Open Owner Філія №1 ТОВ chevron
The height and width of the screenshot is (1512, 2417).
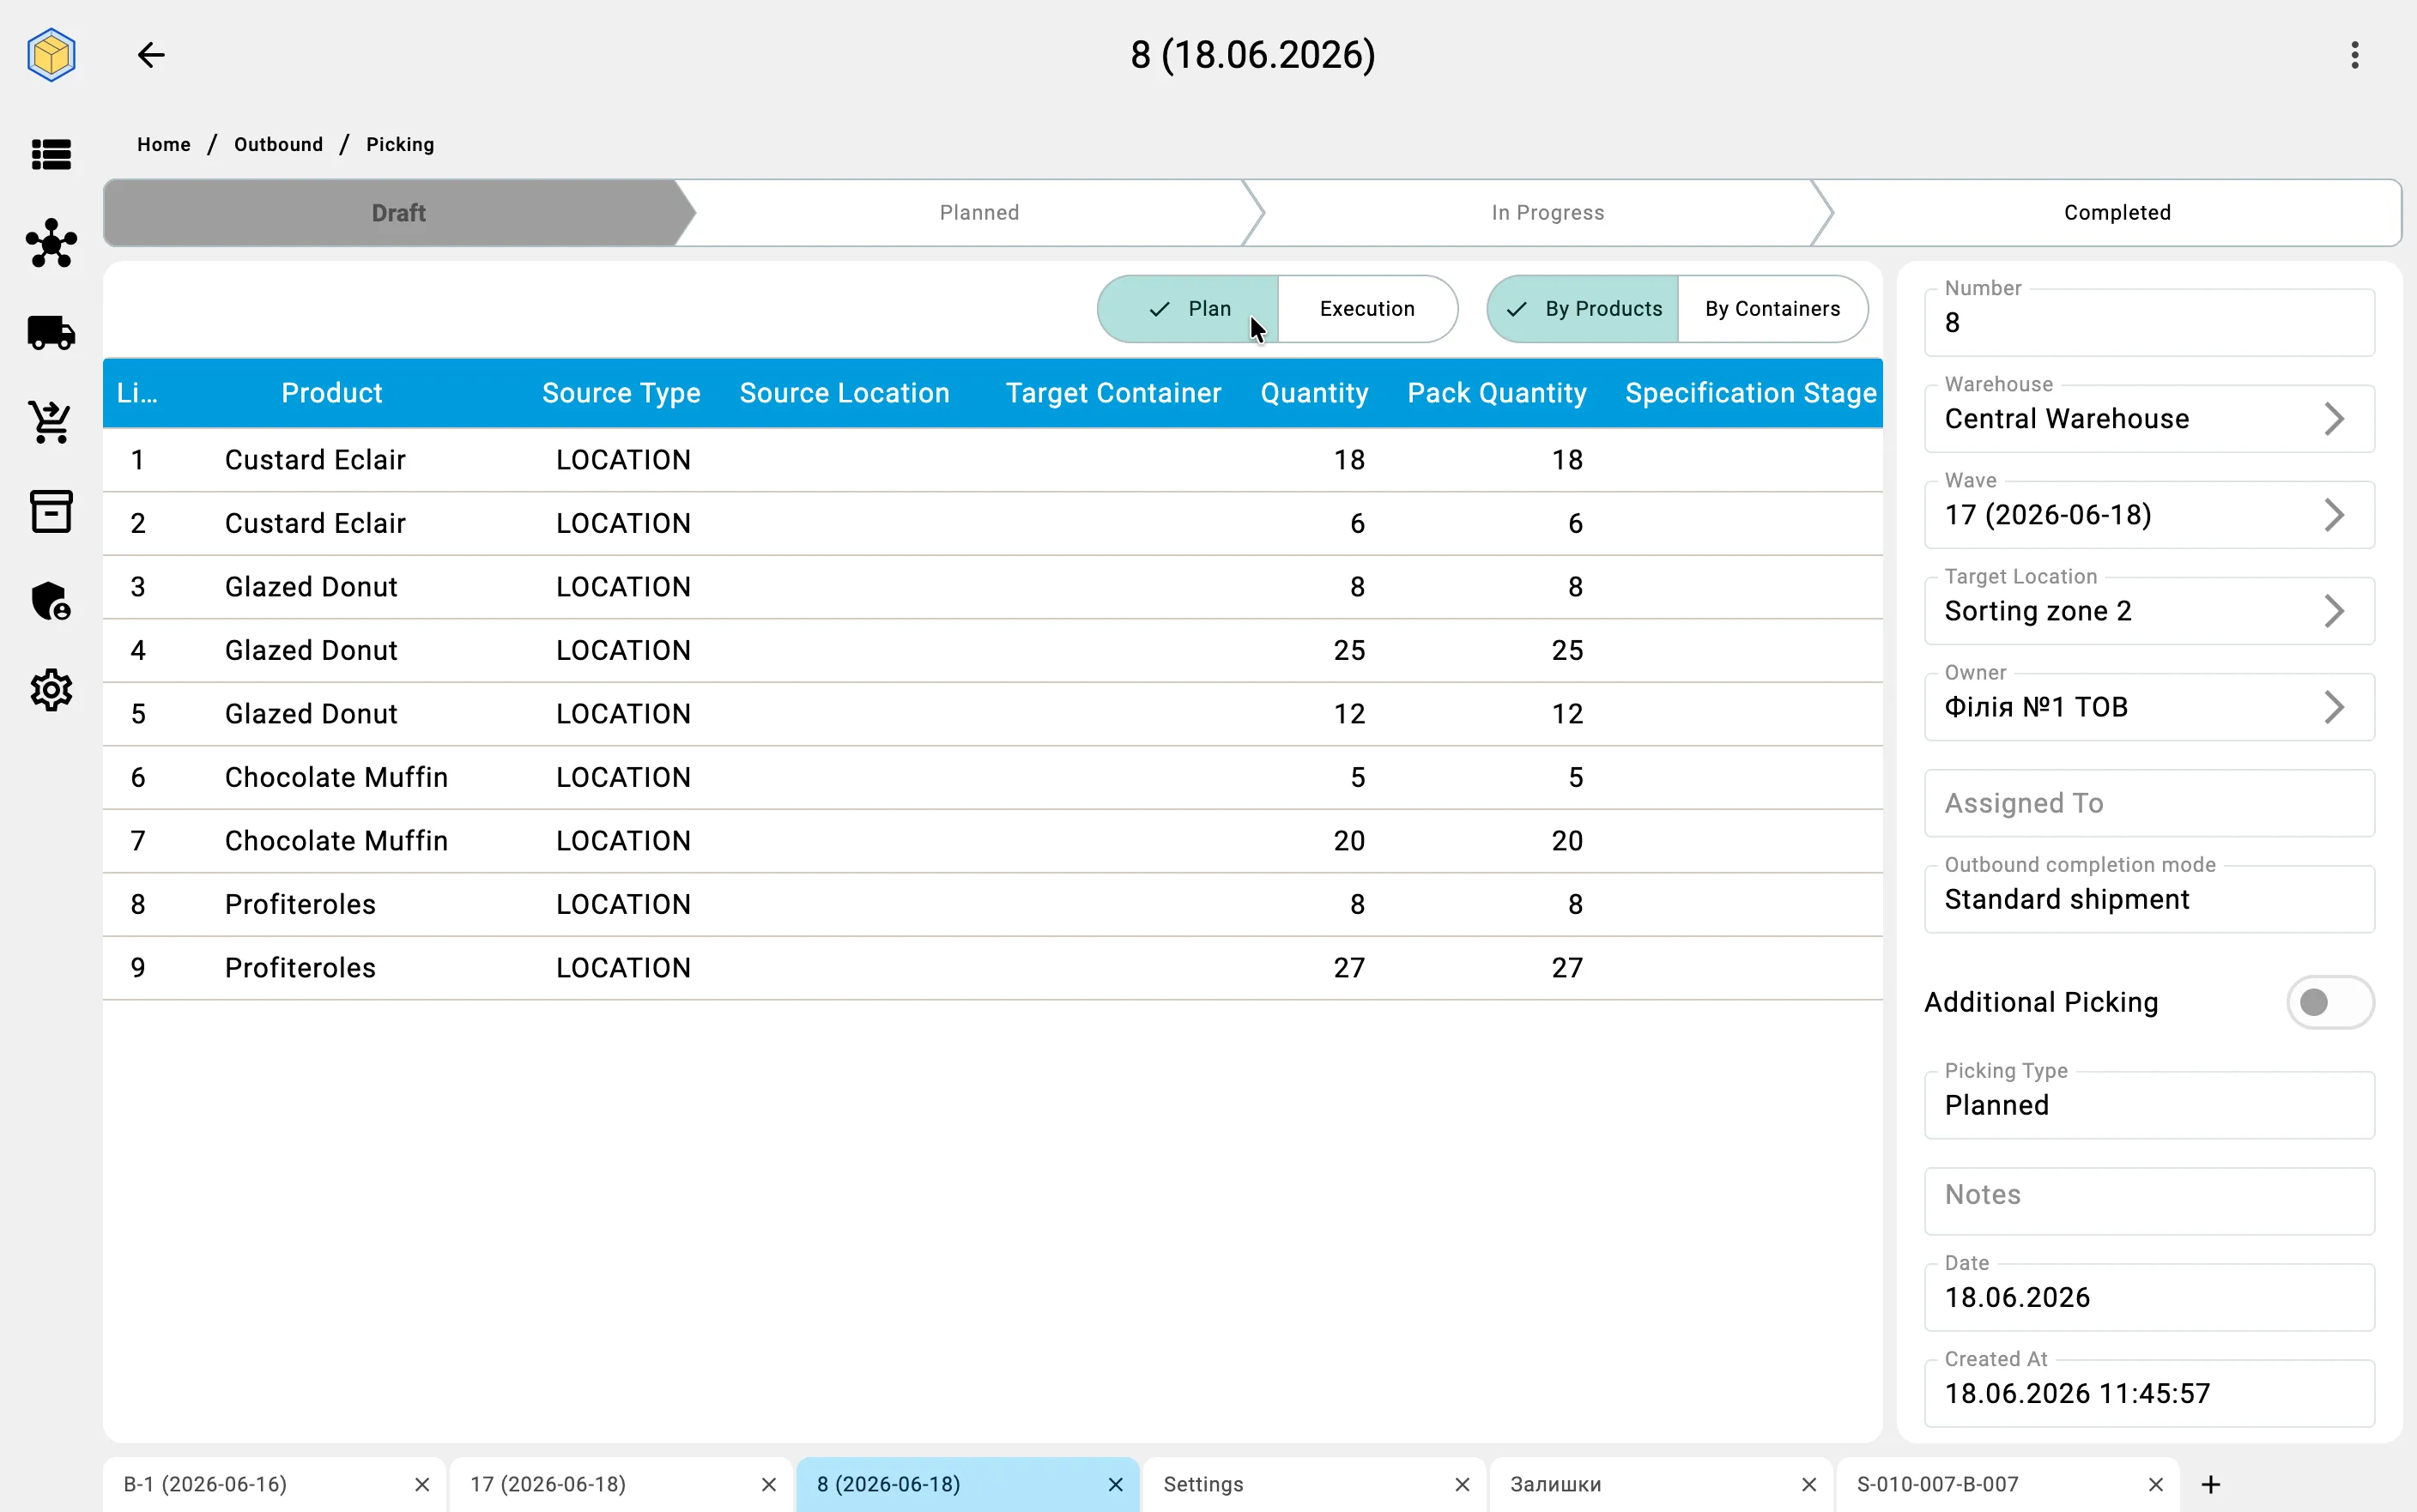point(2333,707)
